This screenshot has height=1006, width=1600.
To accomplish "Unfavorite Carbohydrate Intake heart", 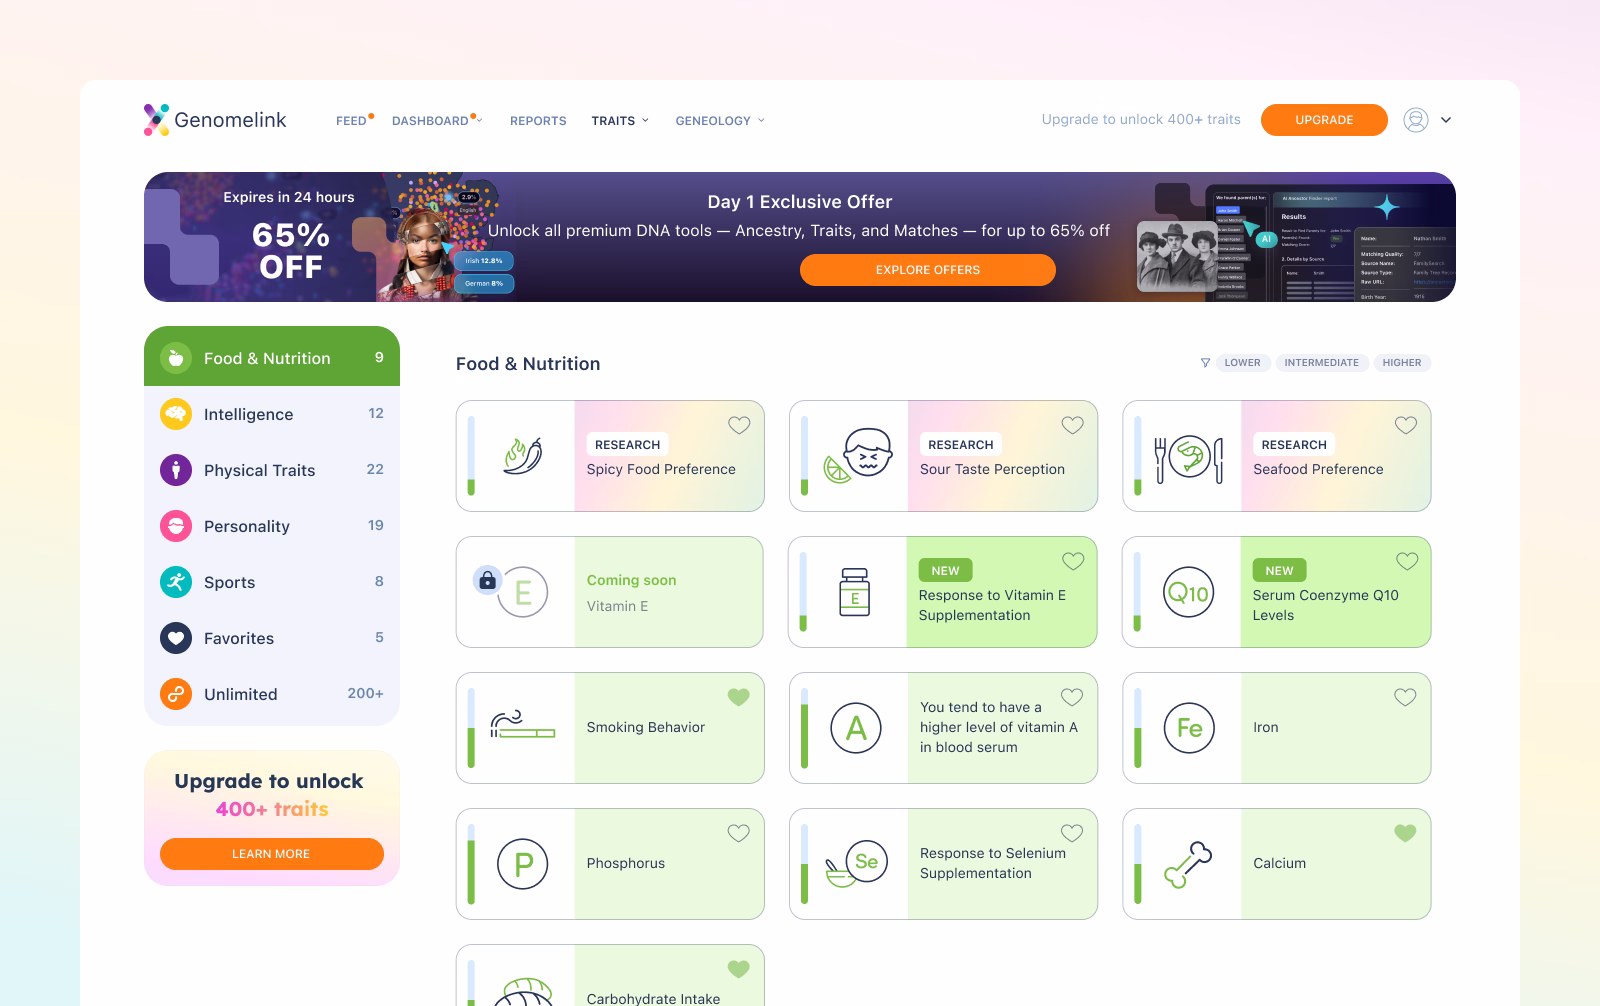I will click(738, 969).
